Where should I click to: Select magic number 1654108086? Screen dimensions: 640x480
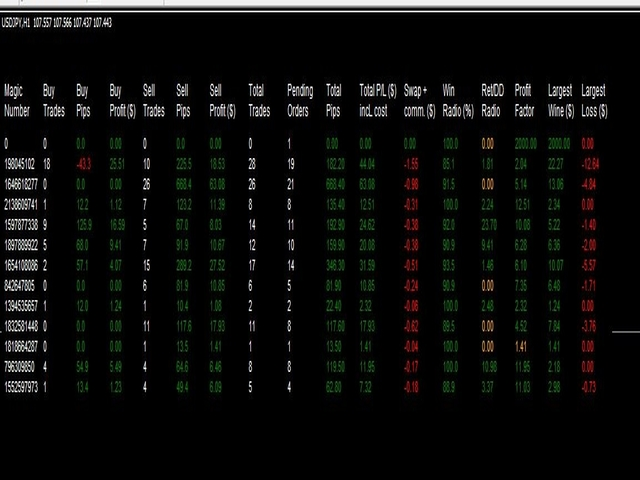(x=21, y=266)
